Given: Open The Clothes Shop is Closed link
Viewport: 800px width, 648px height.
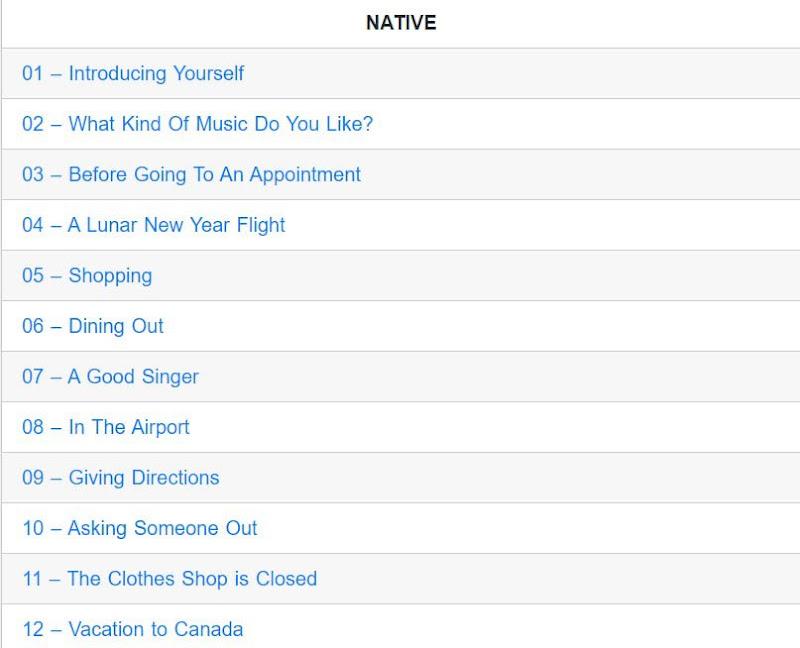Looking at the screenshot, I should (x=169, y=579).
